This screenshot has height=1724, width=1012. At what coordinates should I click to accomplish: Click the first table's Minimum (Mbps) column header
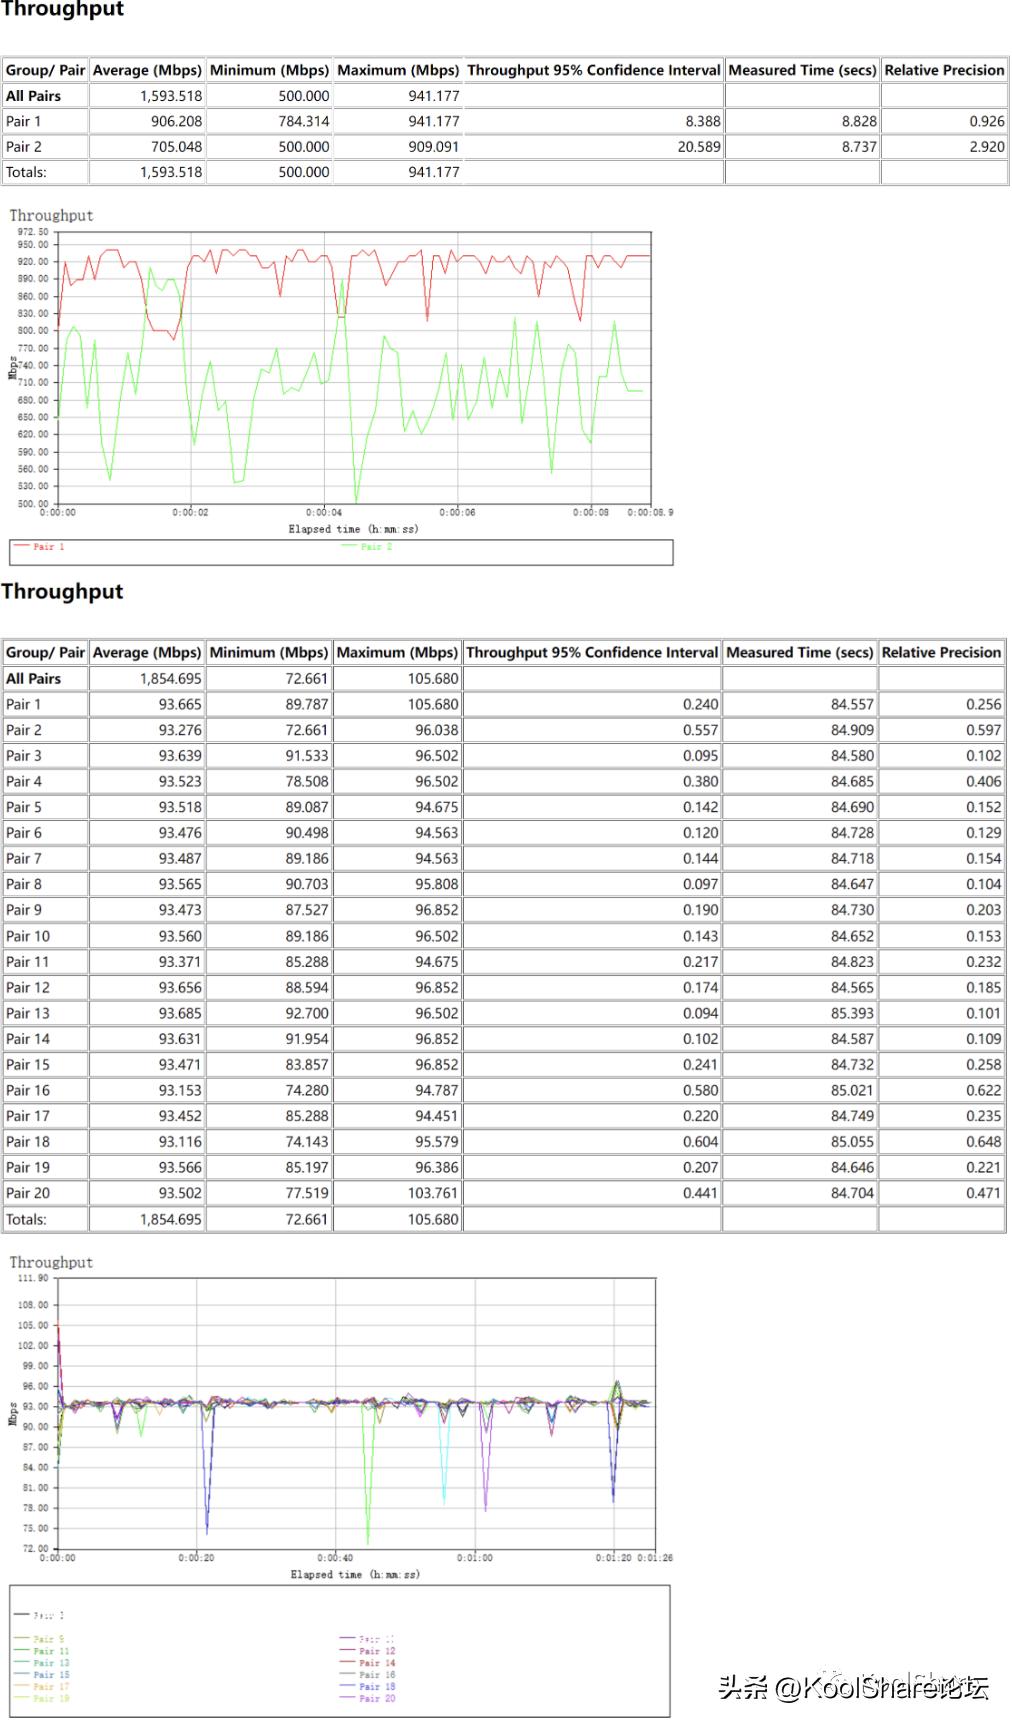(269, 70)
